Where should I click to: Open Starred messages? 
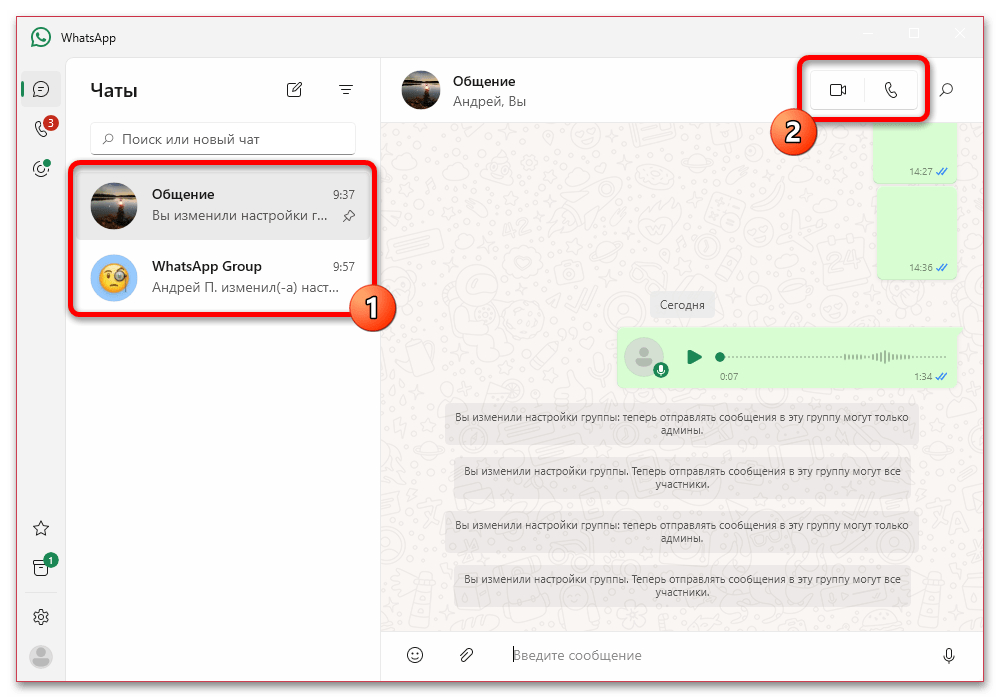[41, 528]
